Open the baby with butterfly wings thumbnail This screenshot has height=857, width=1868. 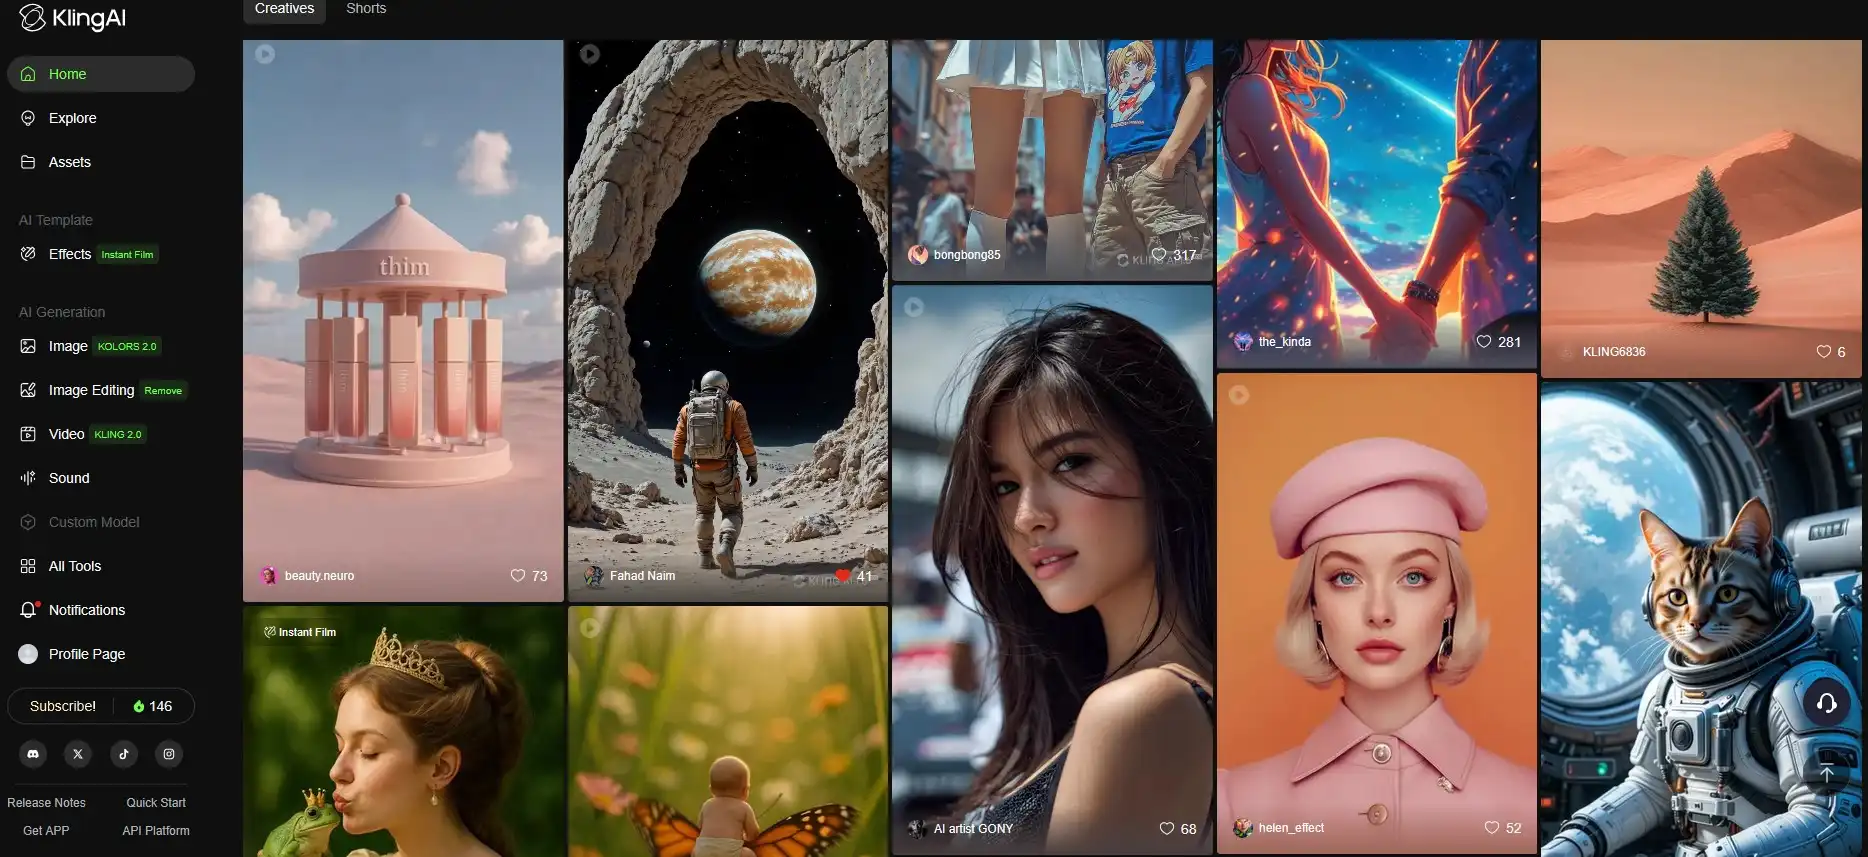(x=728, y=732)
